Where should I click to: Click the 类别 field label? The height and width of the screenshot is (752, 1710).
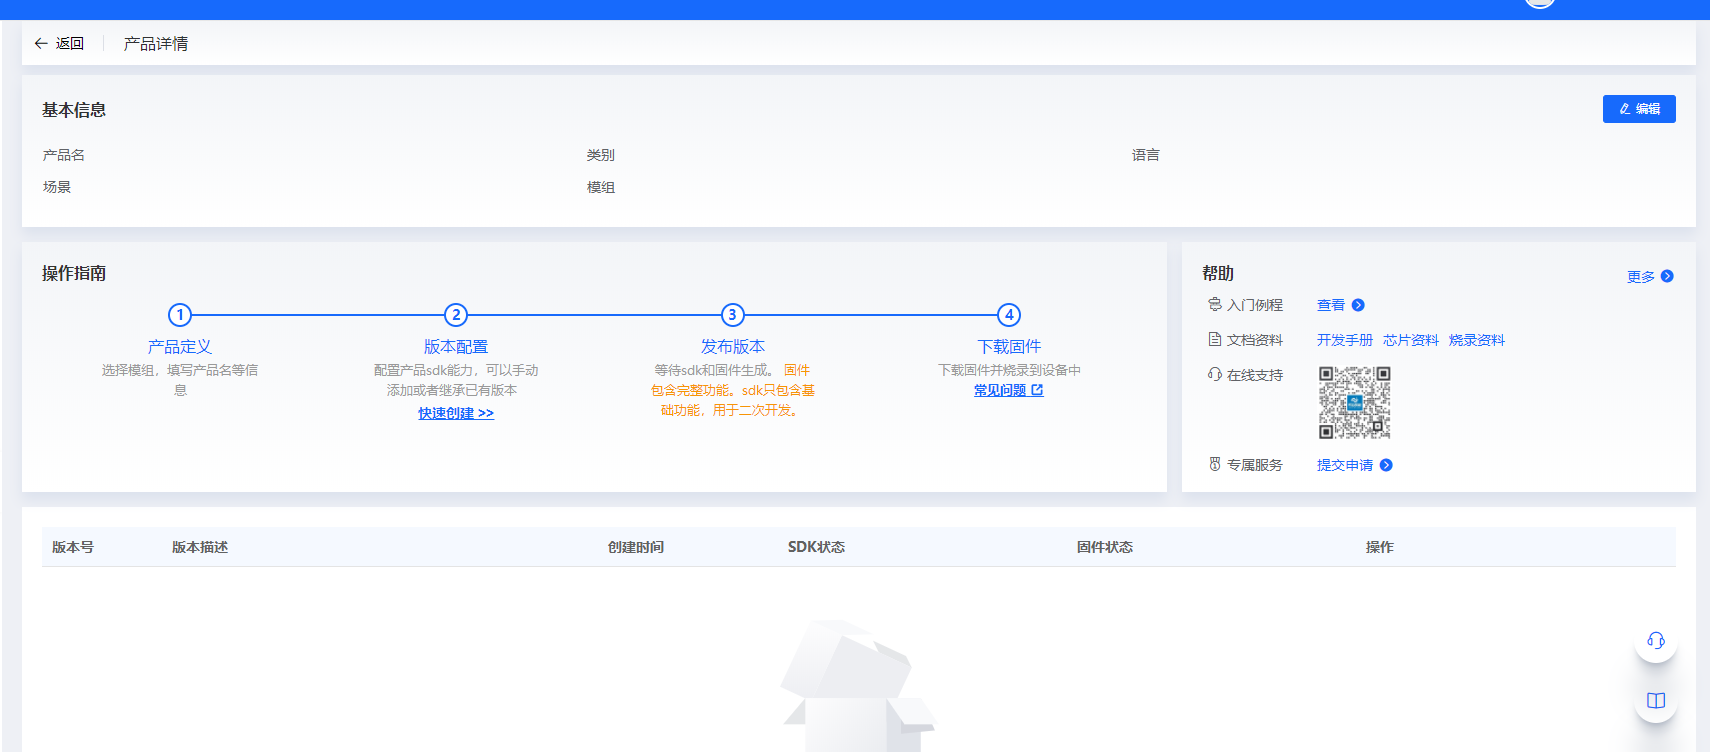coord(601,155)
